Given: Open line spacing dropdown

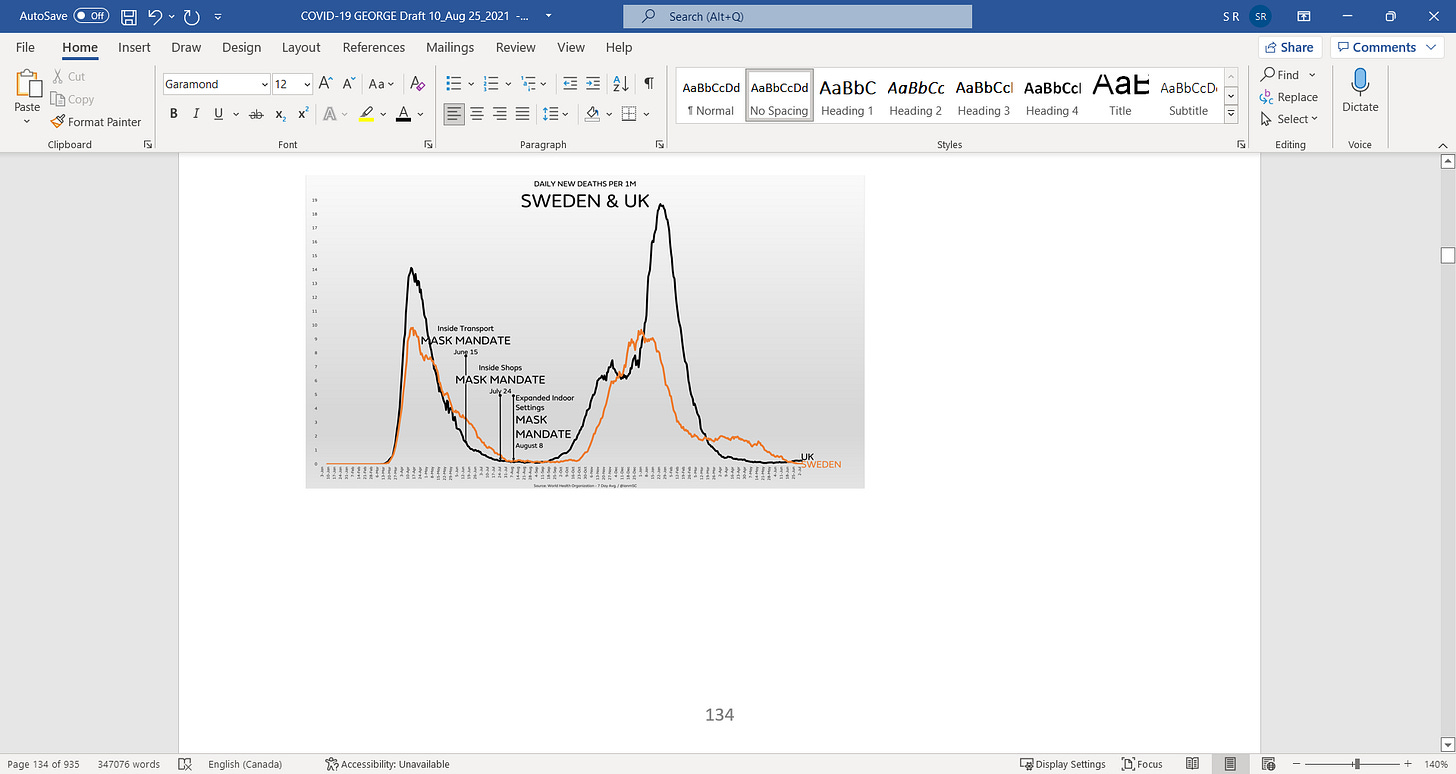Looking at the screenshot, I should 553,114.
